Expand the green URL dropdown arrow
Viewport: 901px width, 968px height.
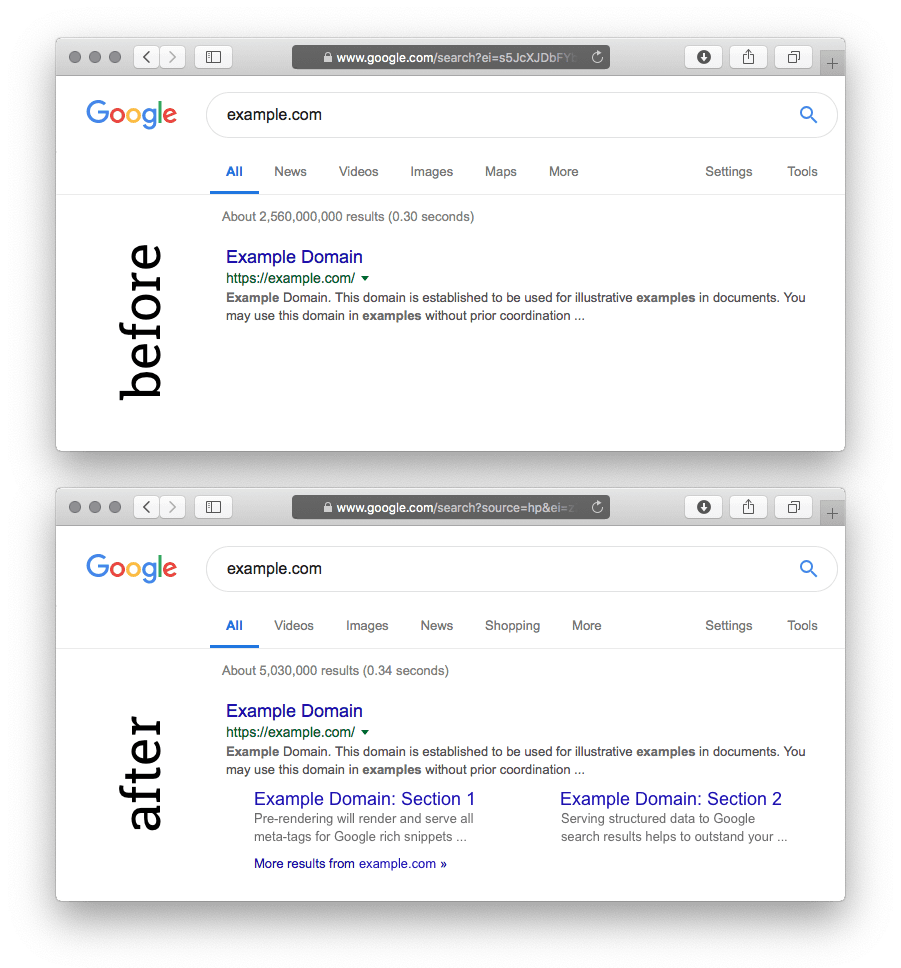(x=365, y=280)
